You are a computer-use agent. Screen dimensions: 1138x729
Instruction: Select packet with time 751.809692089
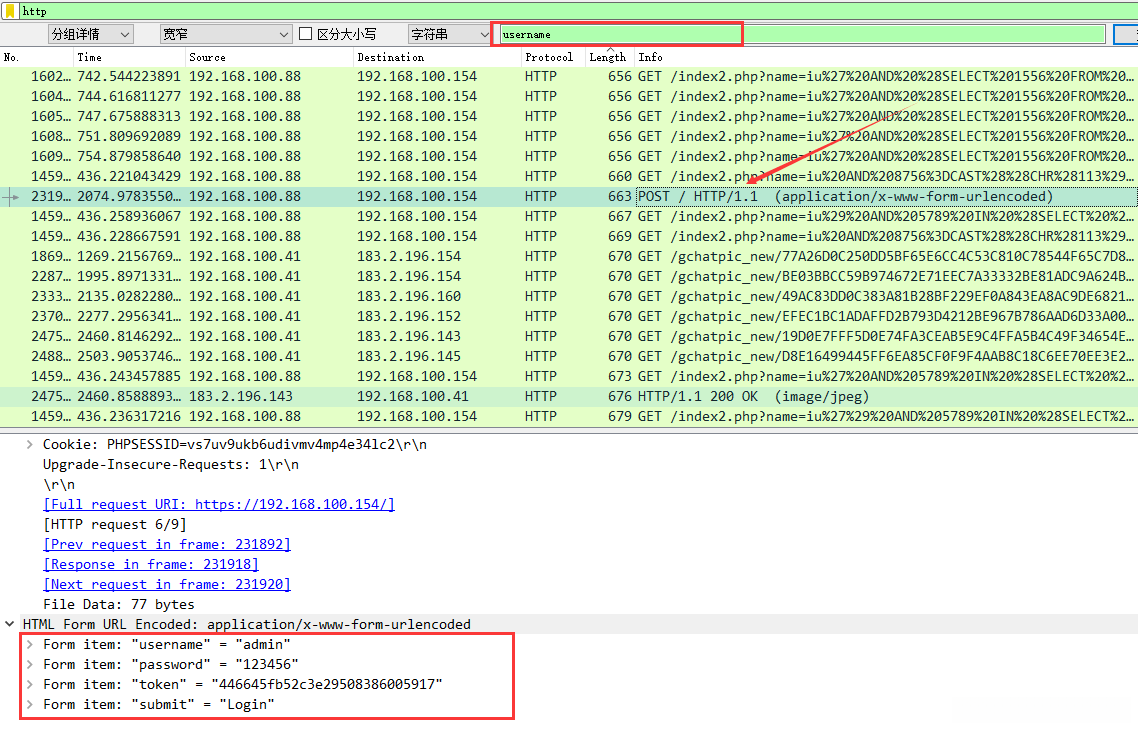coord(569,137)
